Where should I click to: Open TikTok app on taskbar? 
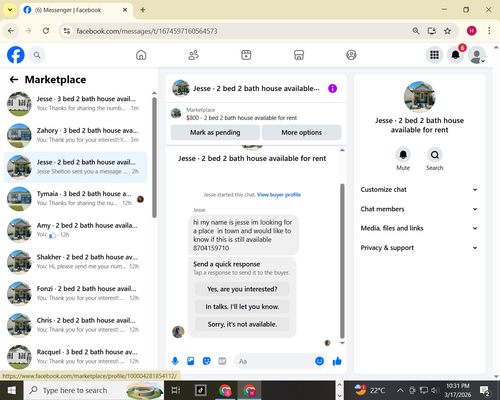pyautogui.click(x=201, y=390)
